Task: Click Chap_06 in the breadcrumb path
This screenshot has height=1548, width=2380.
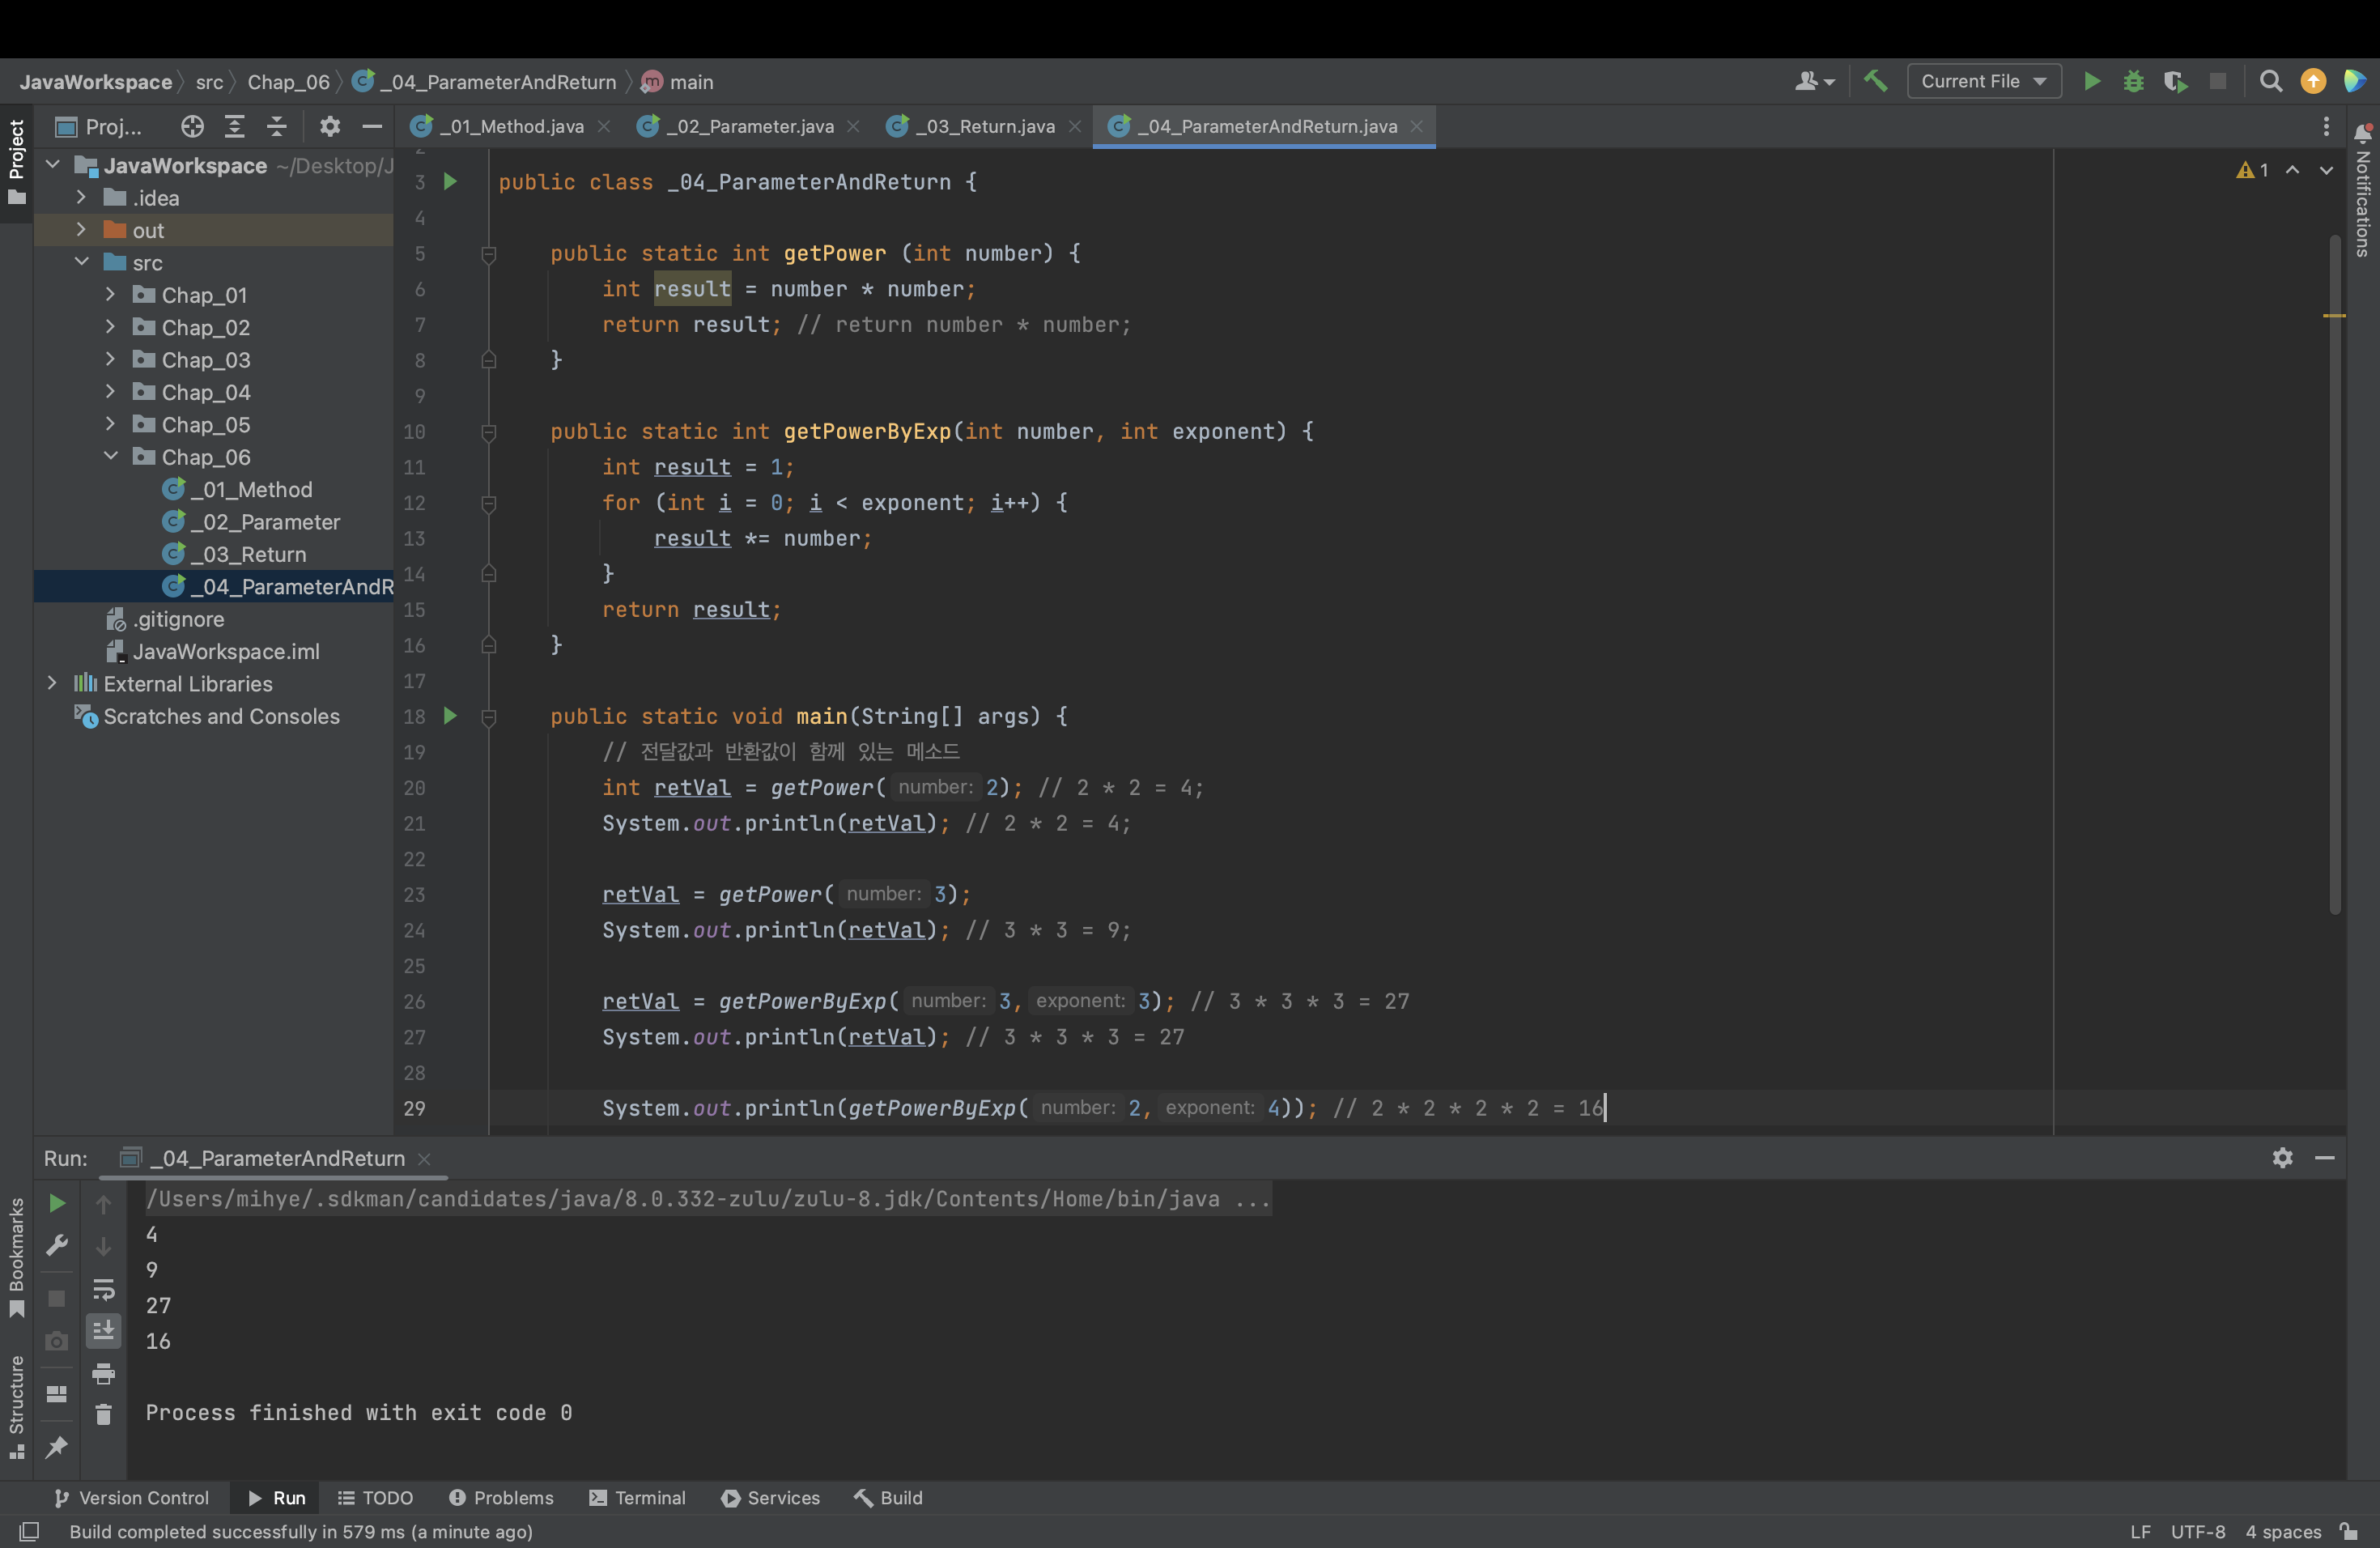Action: point(288,82)
